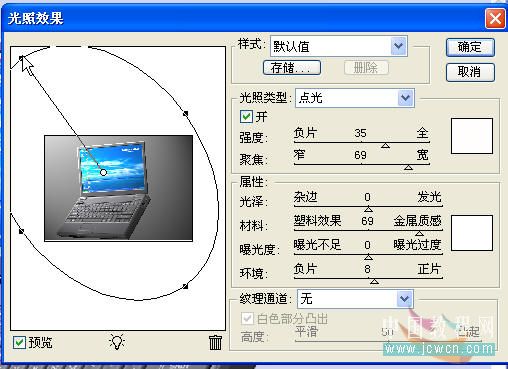The image size is (508, 369).
Task: Close the 光照效果 dialog
Action: 495,18
